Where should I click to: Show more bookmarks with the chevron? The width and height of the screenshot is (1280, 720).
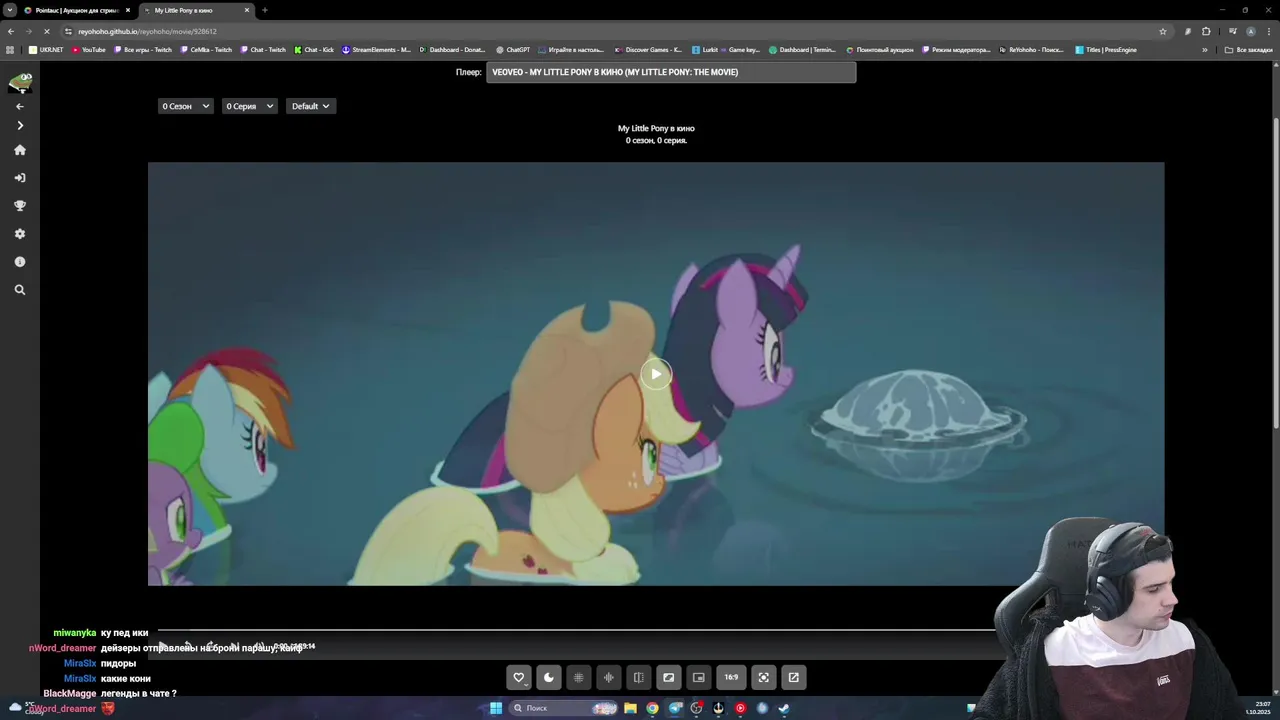(x=1204, y=50)
